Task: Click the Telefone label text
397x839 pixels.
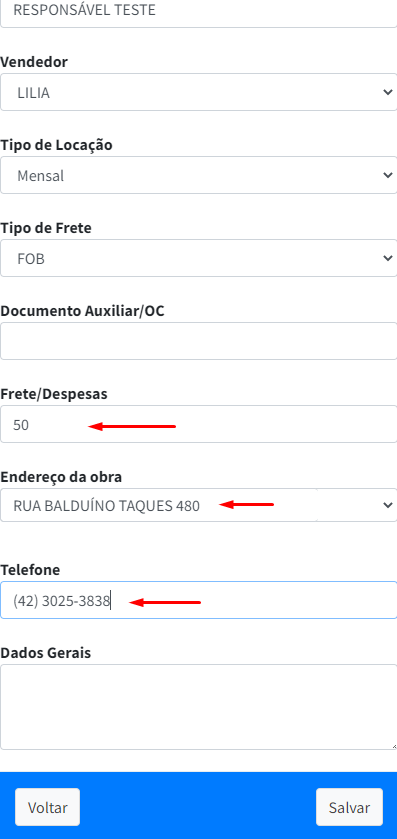Action: (30, 570)
